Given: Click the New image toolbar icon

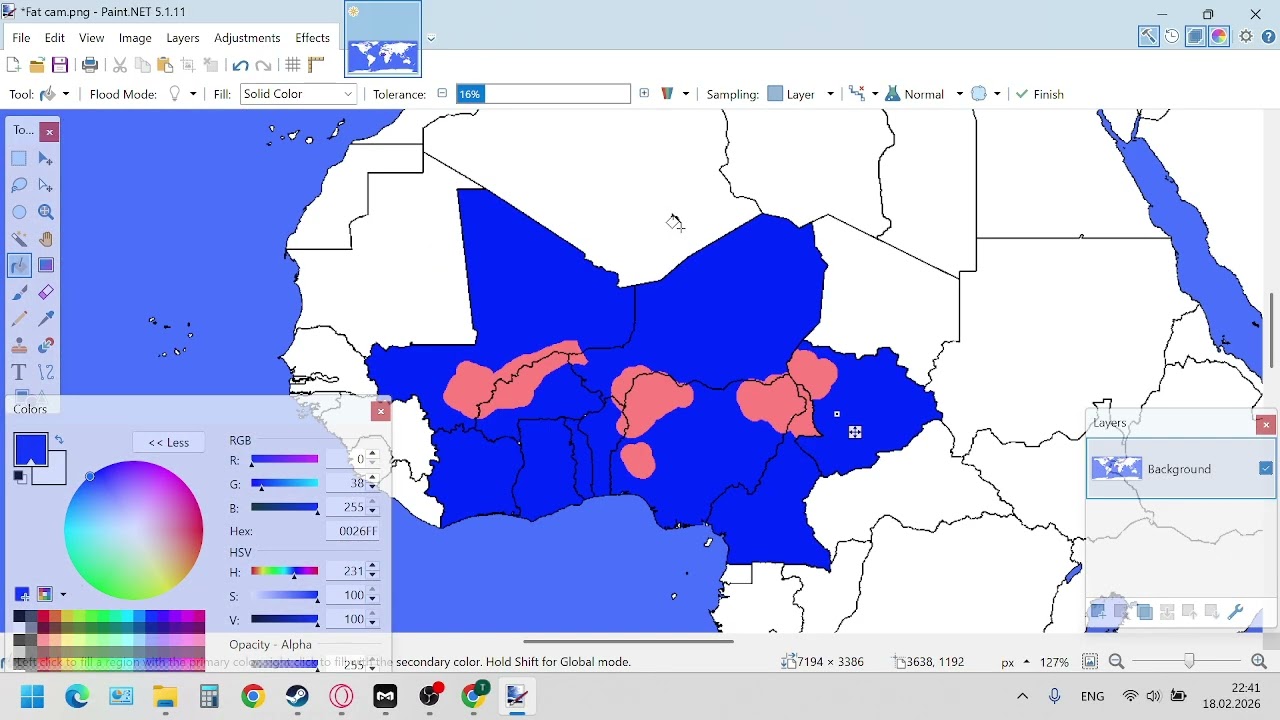Looking at the screenshot, I should click(13, 65).
